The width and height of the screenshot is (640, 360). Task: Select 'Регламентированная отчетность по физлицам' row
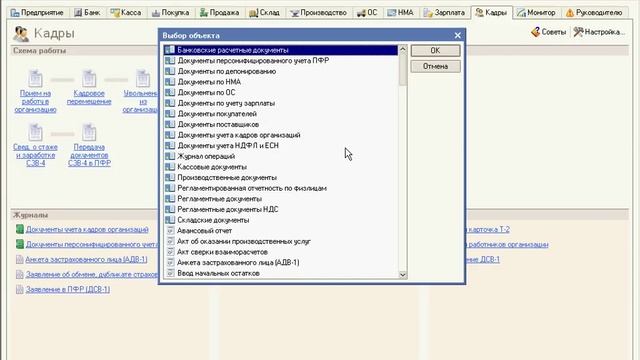pyautogui.click(x=281, y=188)
